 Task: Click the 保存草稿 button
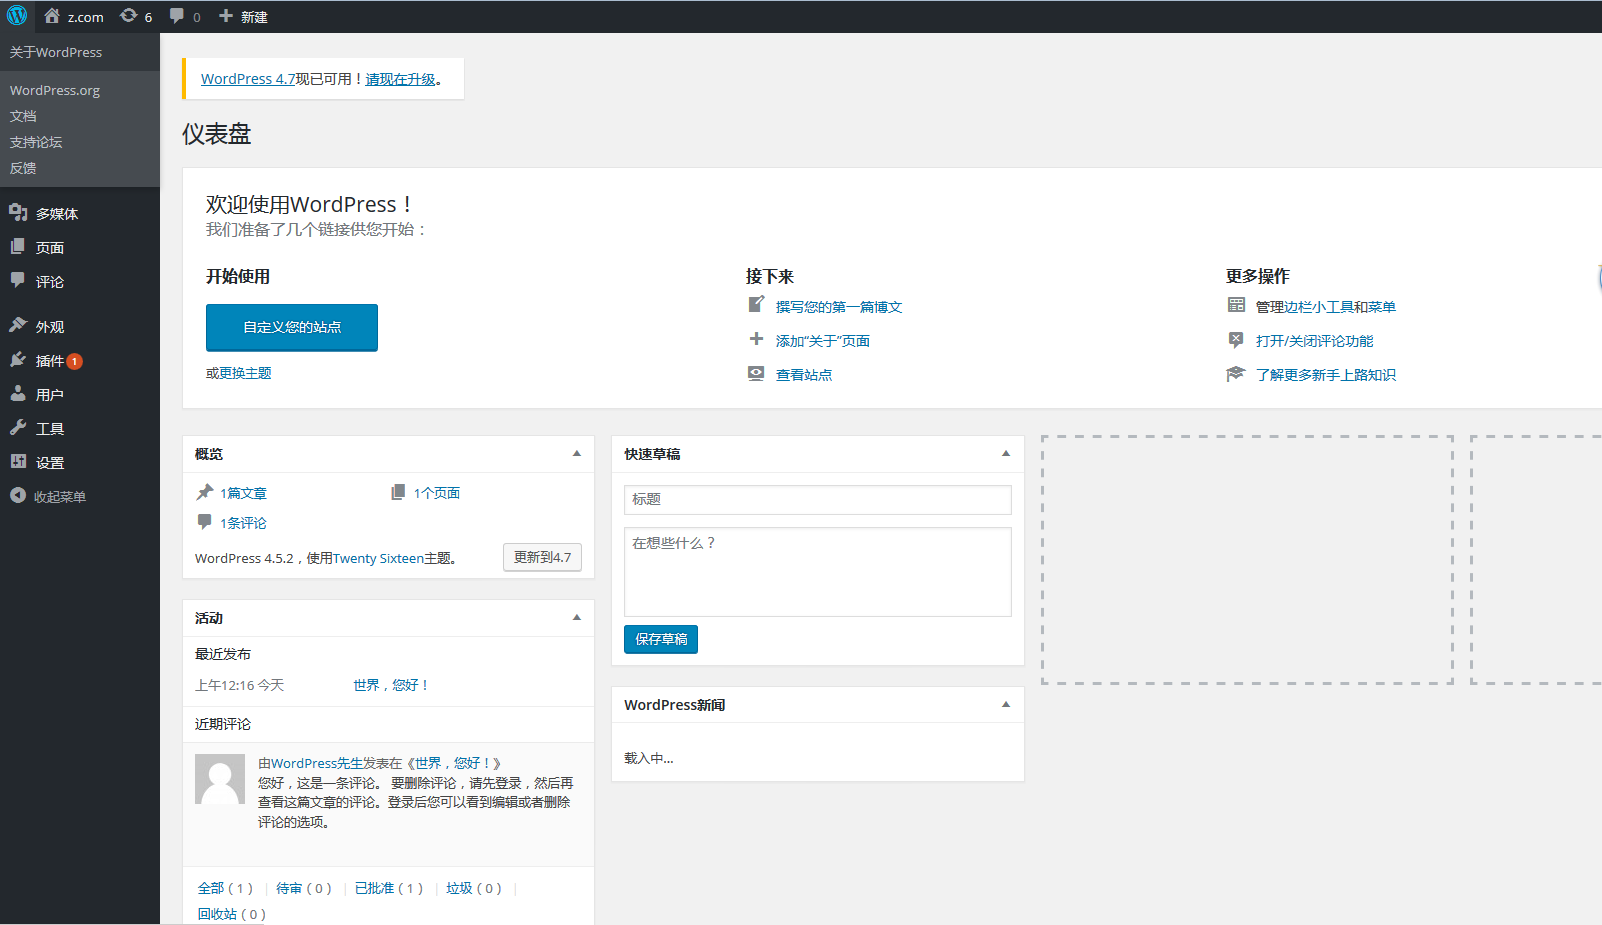(x=660, y=639)
